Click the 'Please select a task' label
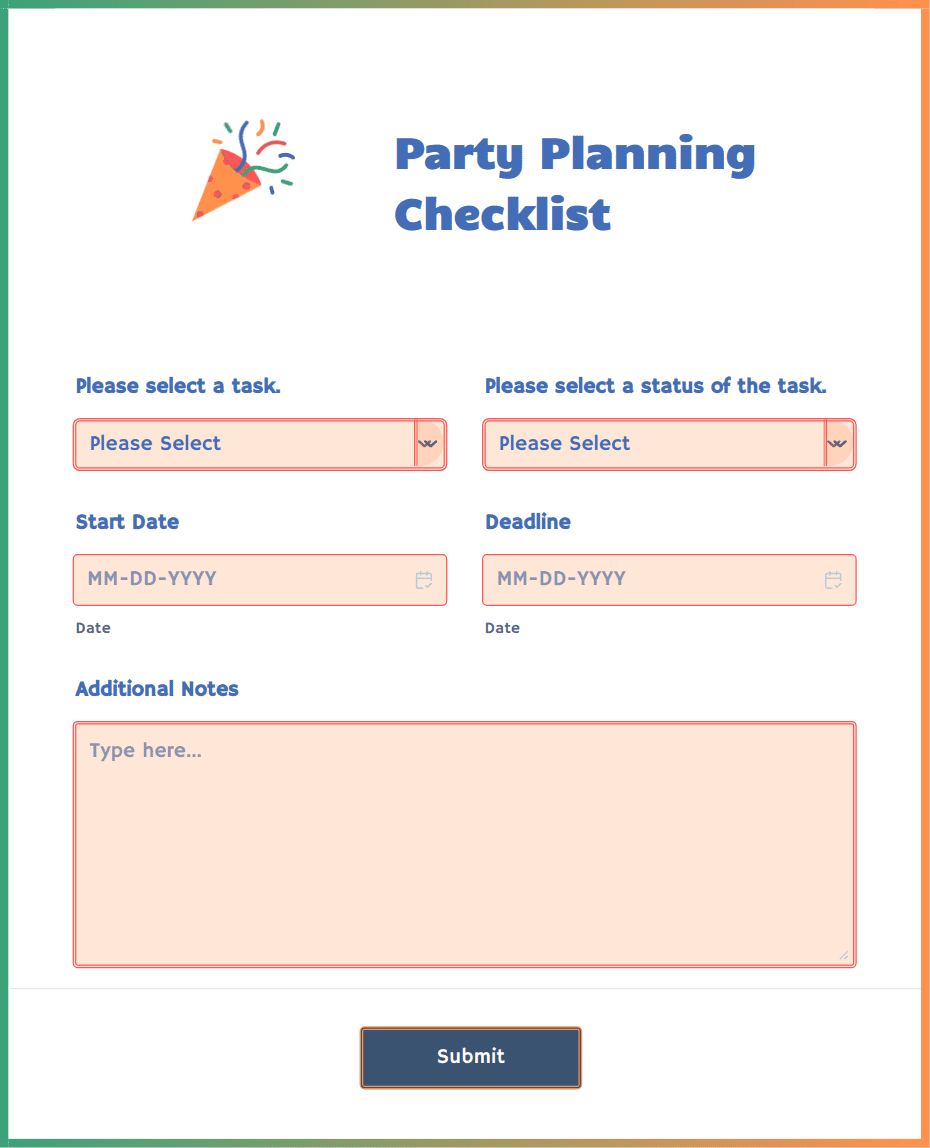 178,386
